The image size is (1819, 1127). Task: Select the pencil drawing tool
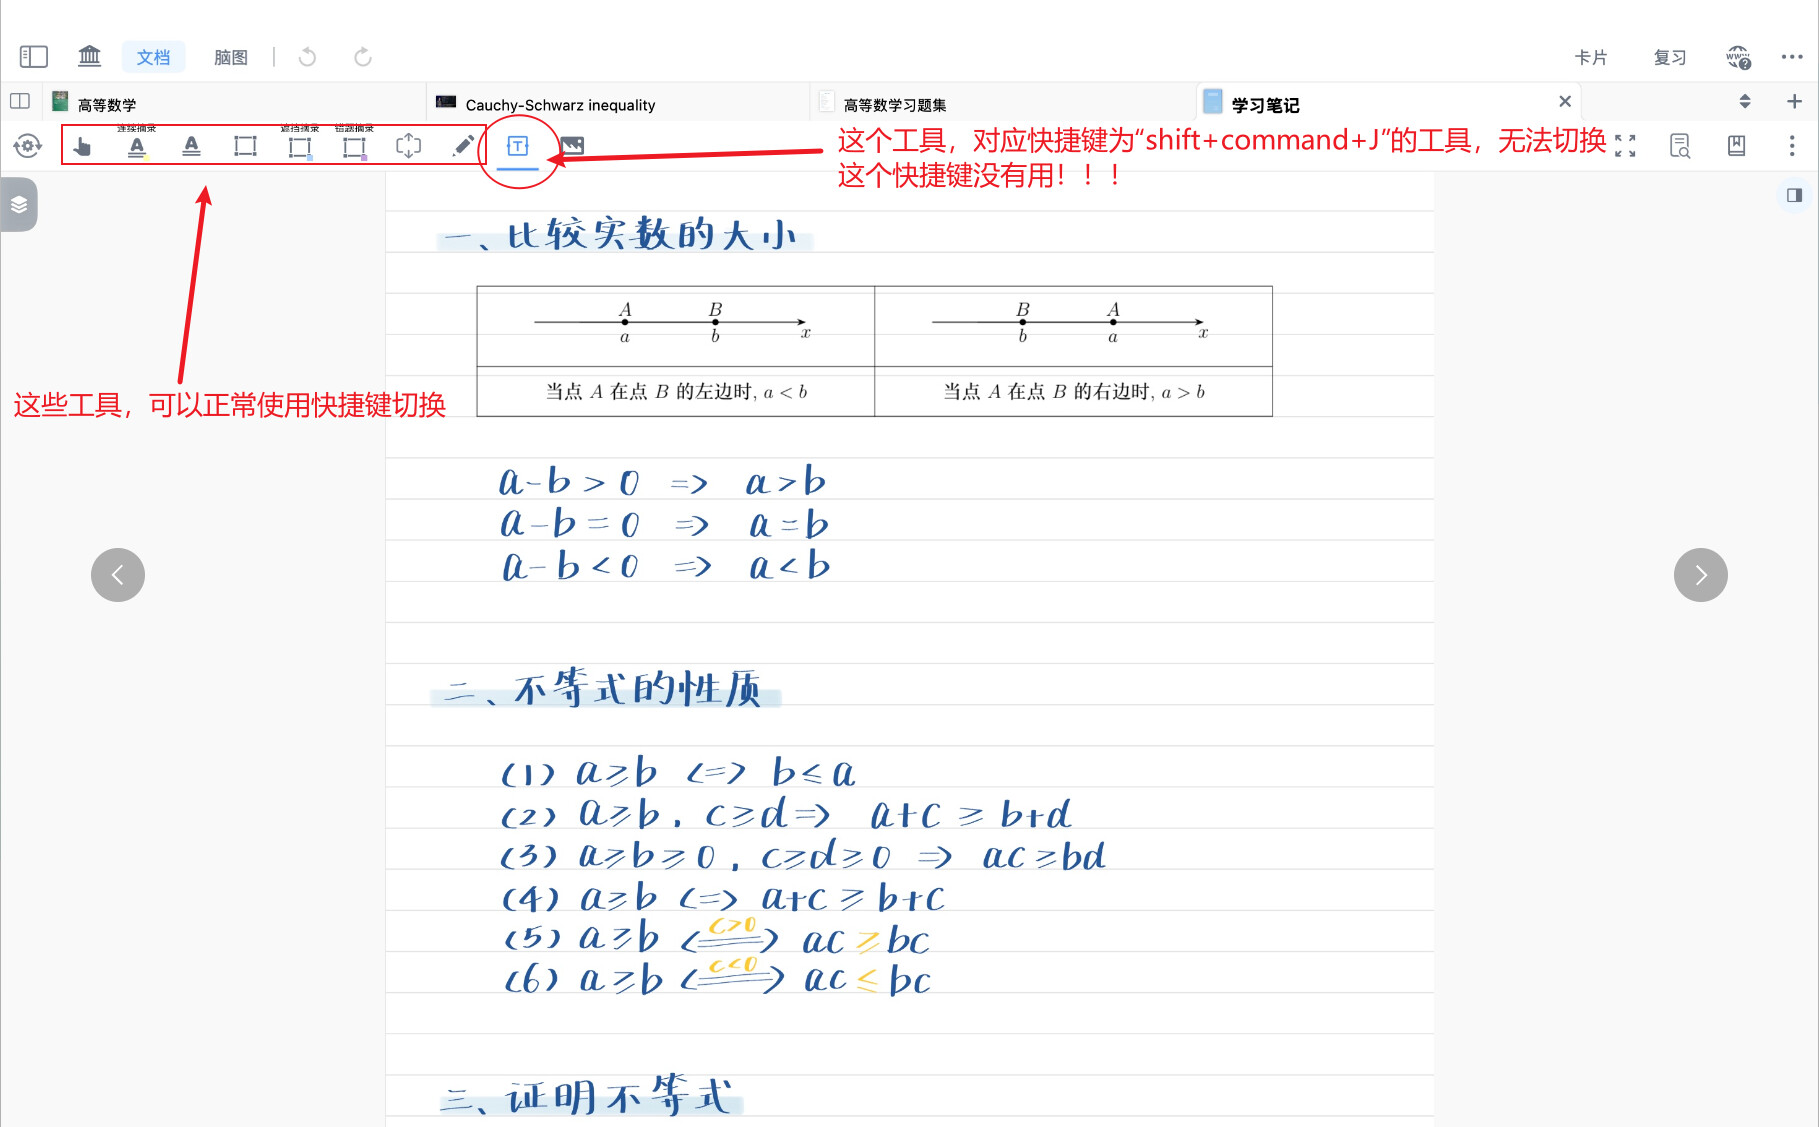point(463,146)
